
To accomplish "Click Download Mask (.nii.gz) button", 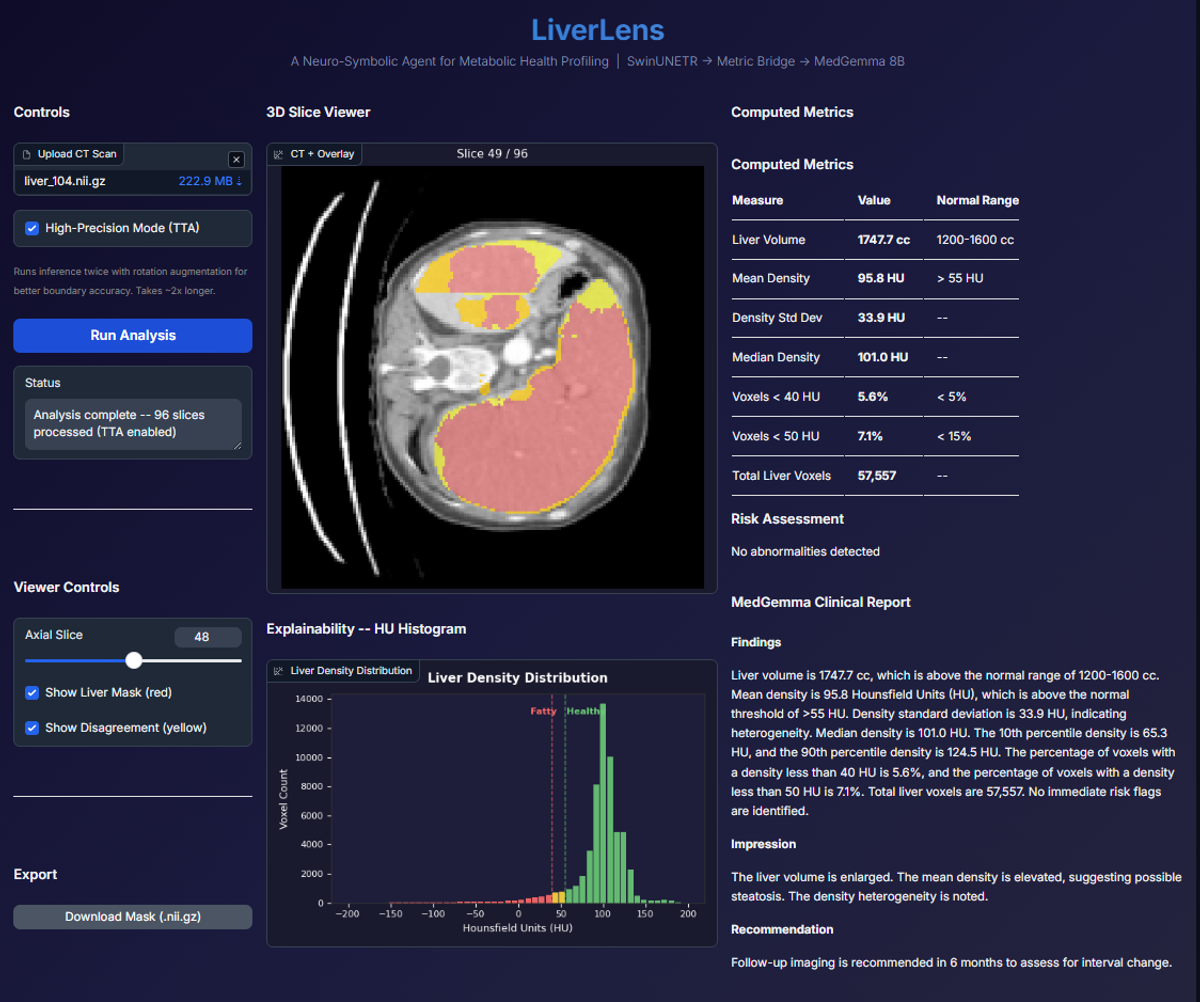I will (133, 917).
